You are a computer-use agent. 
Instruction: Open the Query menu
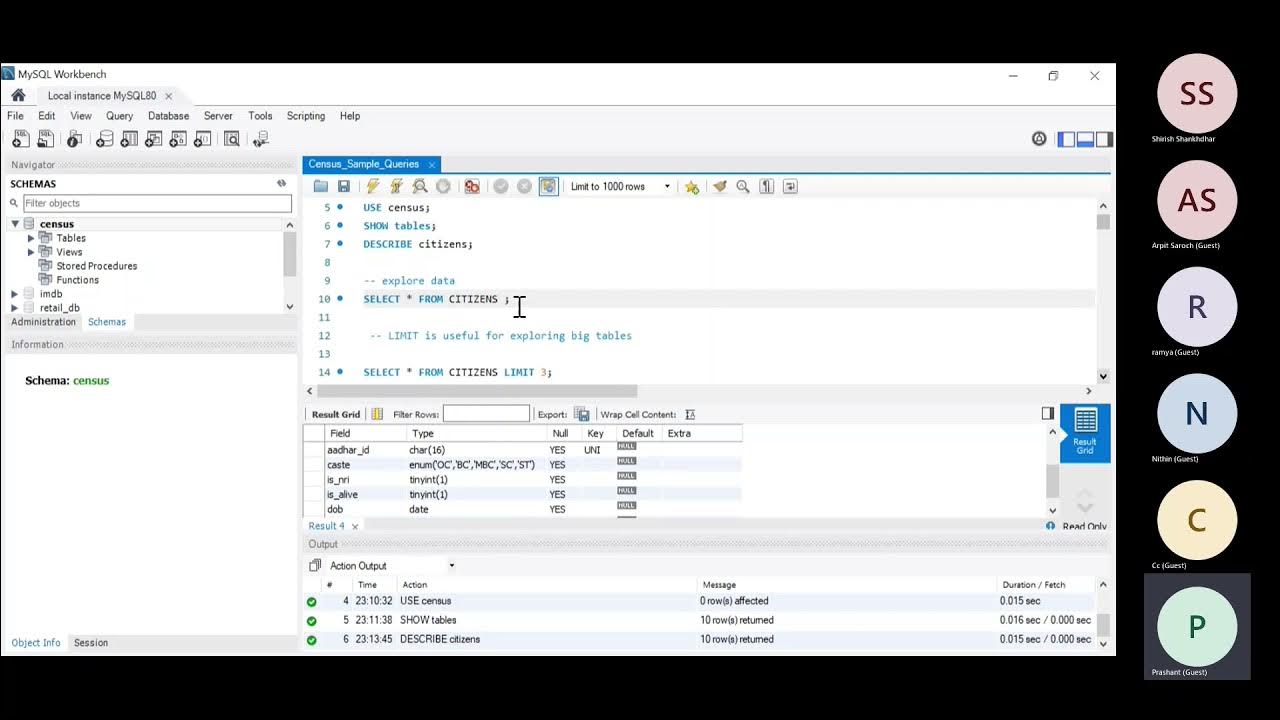(x=119, y=116)
